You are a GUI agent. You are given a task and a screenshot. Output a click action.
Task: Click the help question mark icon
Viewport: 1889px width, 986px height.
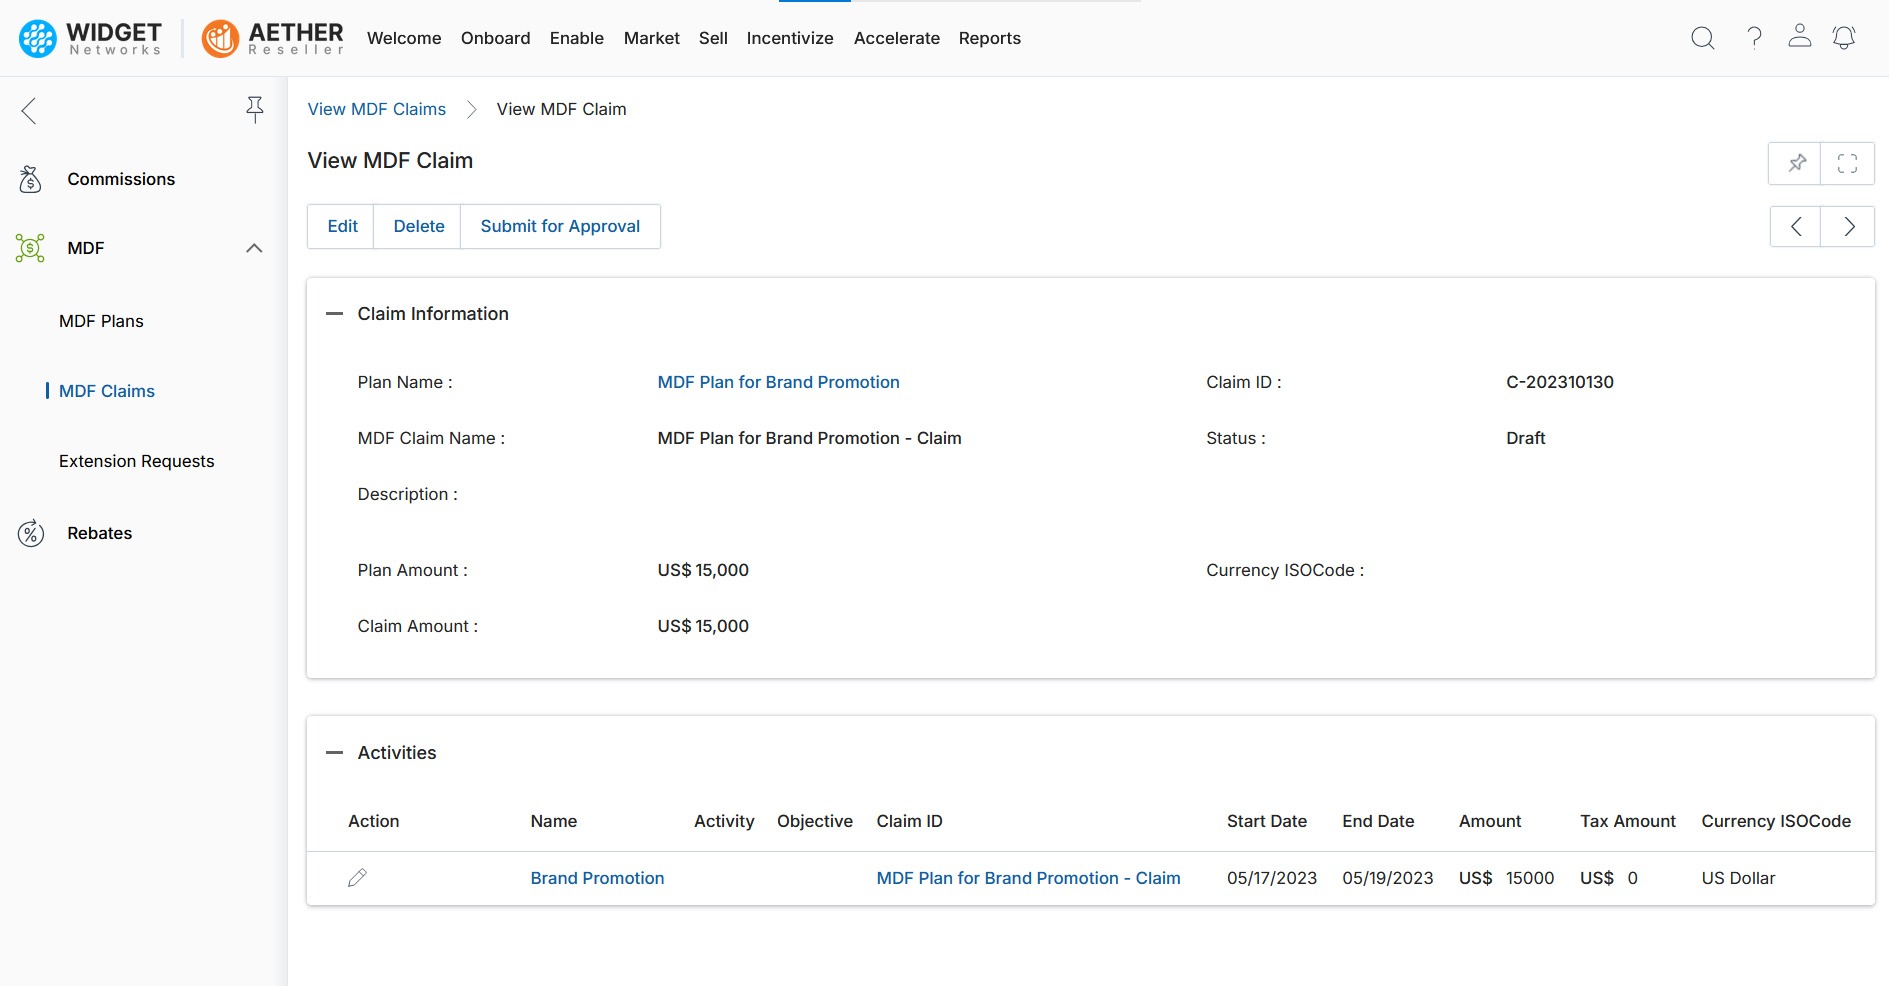1754,38
